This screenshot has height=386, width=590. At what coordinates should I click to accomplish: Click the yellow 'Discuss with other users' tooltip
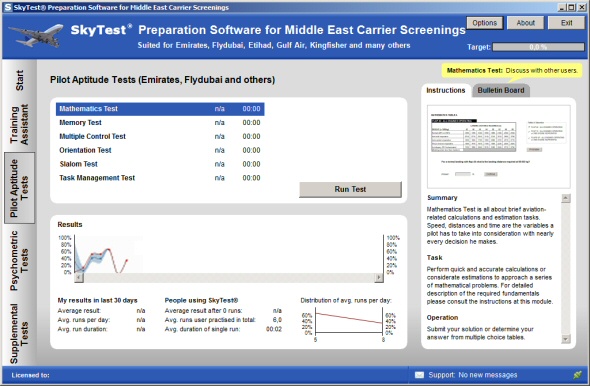coord(512,70)
